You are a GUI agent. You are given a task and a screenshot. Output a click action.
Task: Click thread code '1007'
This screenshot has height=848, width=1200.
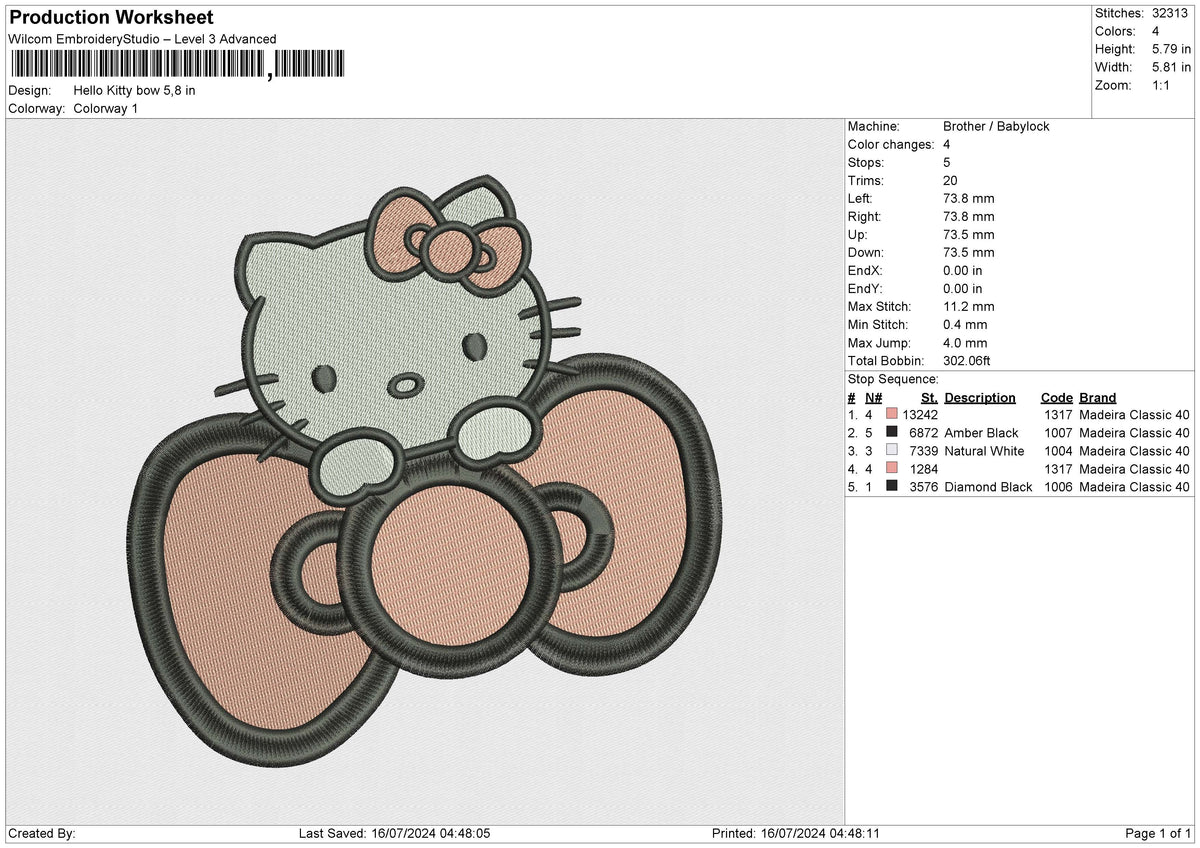click(1059, 433)
